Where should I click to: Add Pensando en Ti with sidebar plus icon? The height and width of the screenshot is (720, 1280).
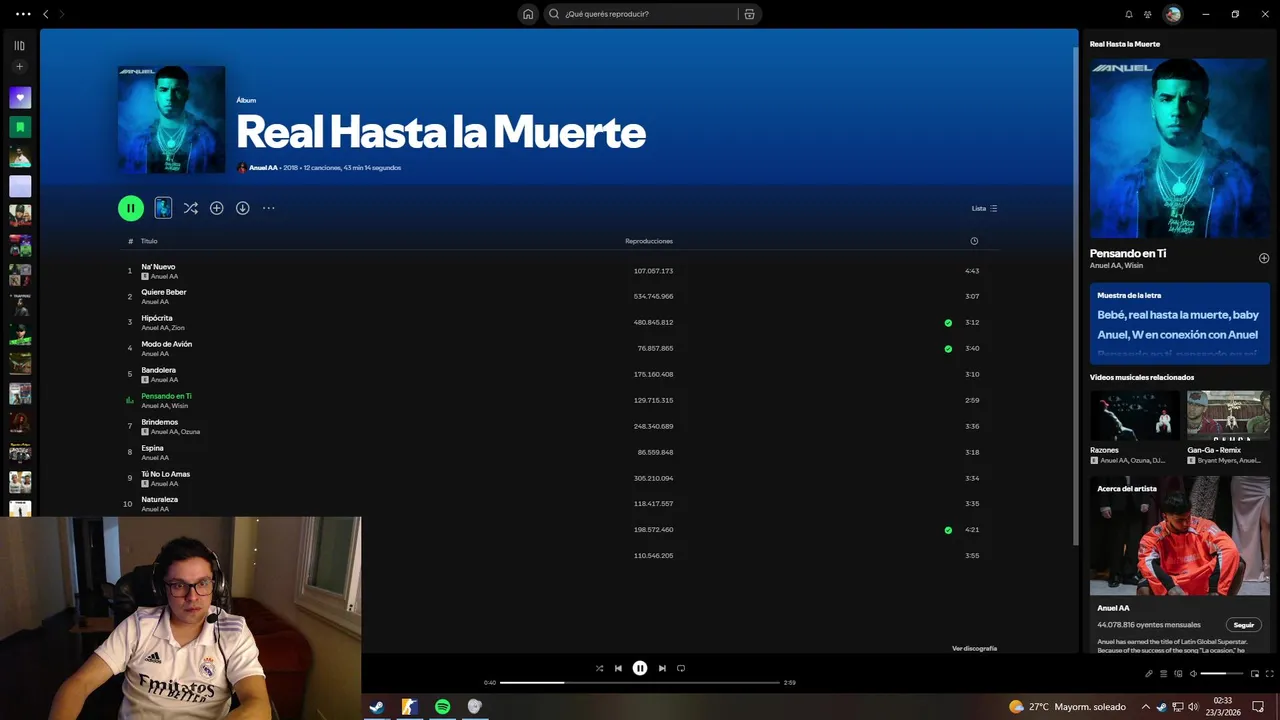[1264, 258]
